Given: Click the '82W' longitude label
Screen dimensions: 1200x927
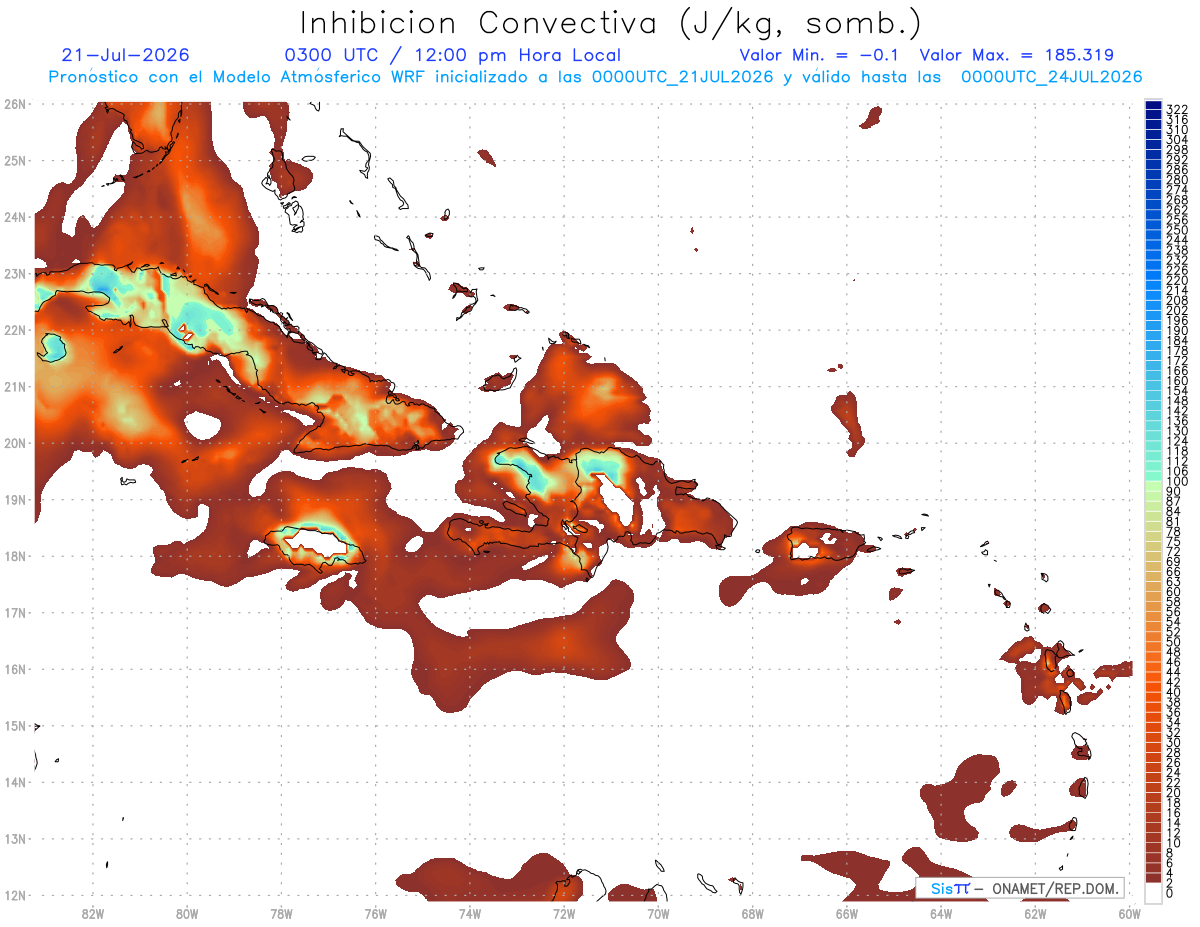Looking at the screenshot, I should 93,912.
